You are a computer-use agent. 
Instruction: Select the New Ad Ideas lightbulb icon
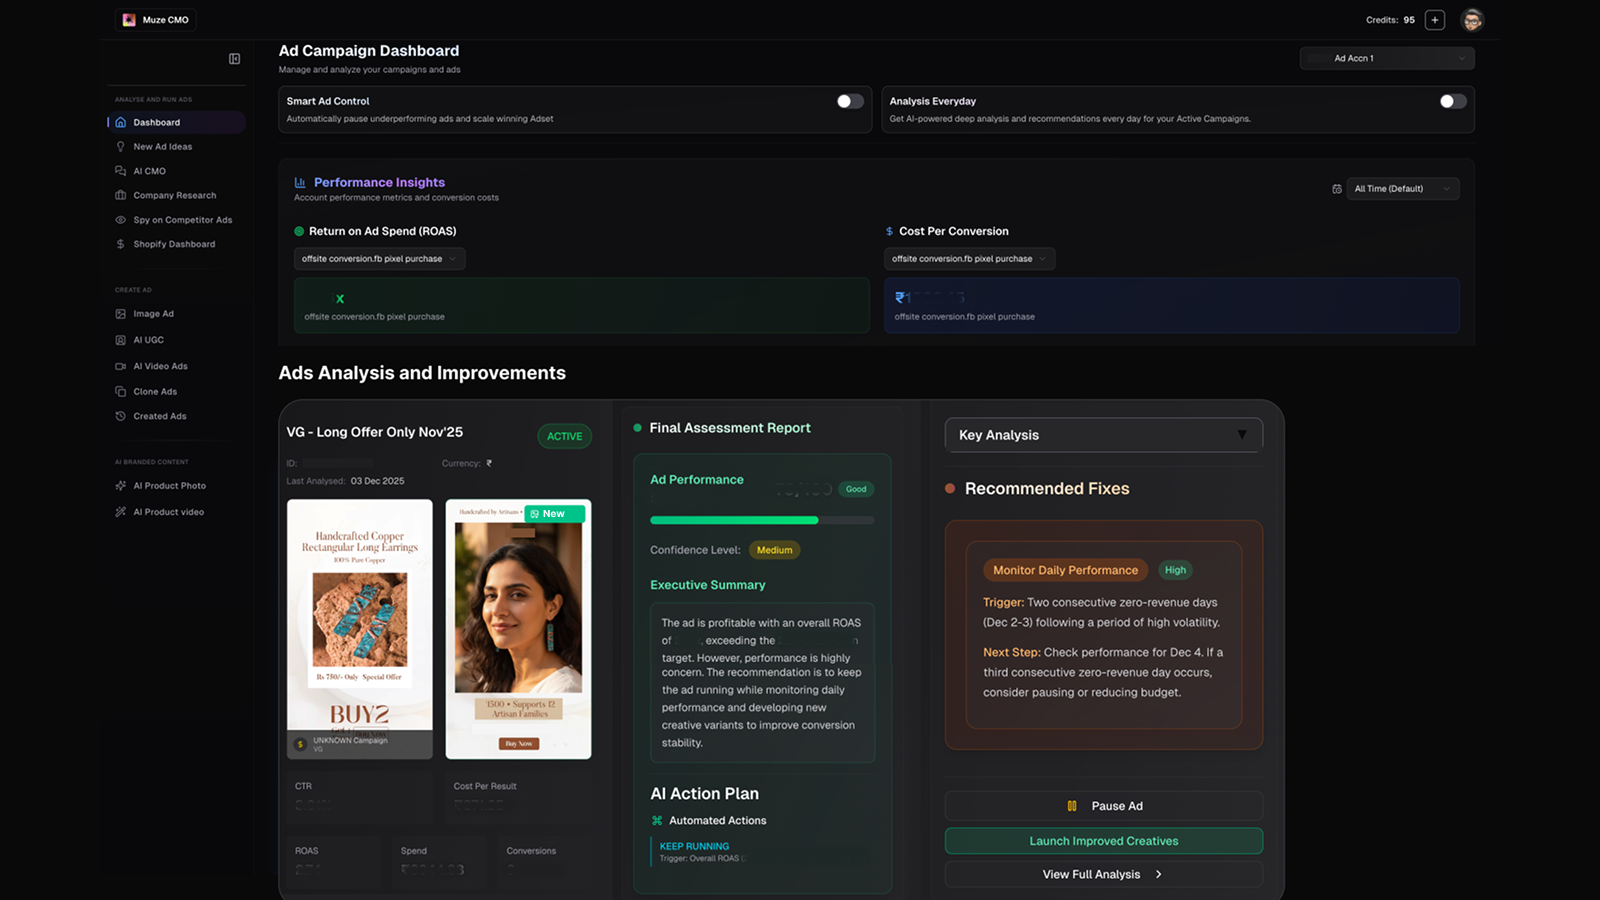120,146
